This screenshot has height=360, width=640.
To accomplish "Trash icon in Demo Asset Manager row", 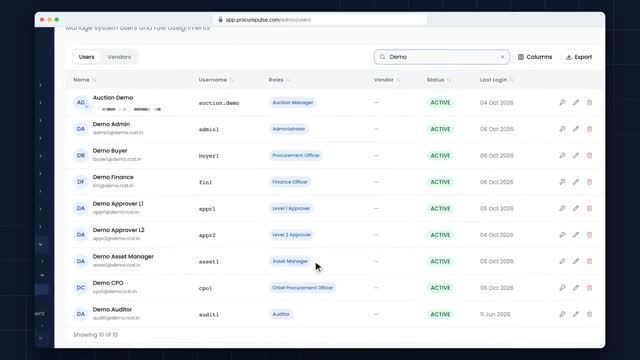I will click(x=589, y=261).
